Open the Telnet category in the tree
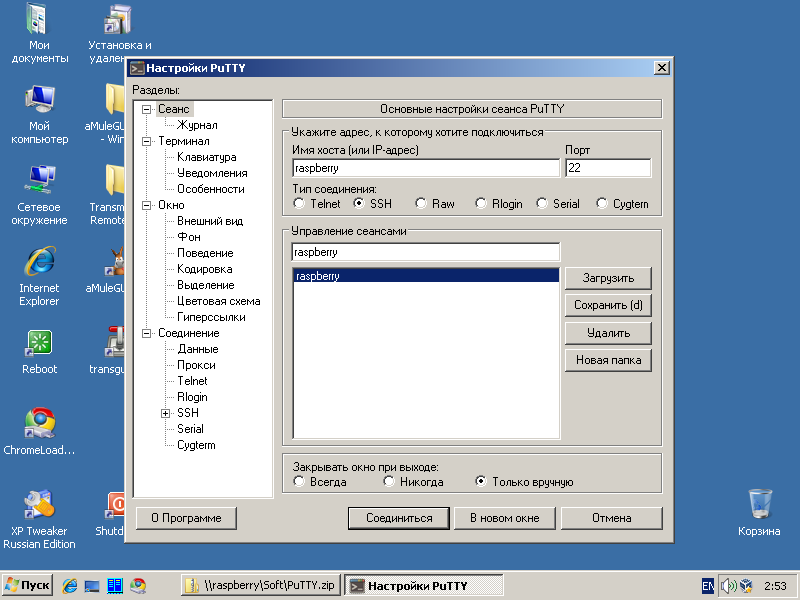This screenshot has height=600, width=800. [192, 381]
